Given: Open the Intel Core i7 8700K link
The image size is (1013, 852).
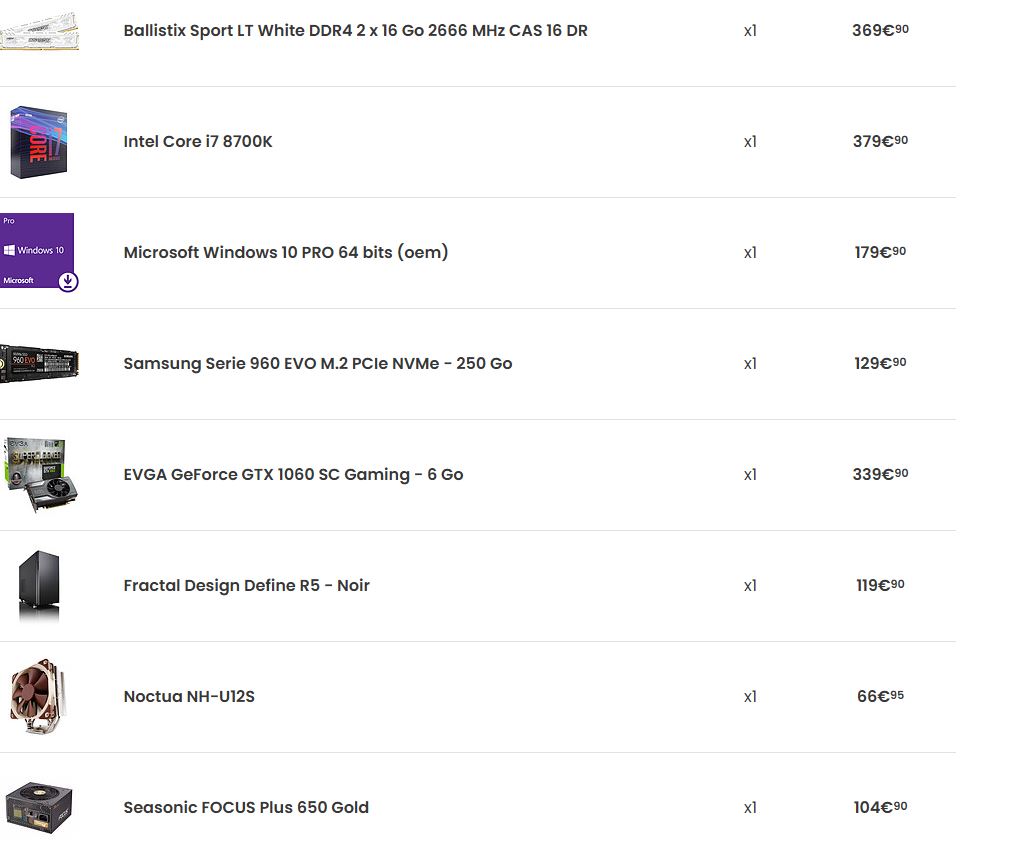Looking at the screenshot, I should click(198, 142).
